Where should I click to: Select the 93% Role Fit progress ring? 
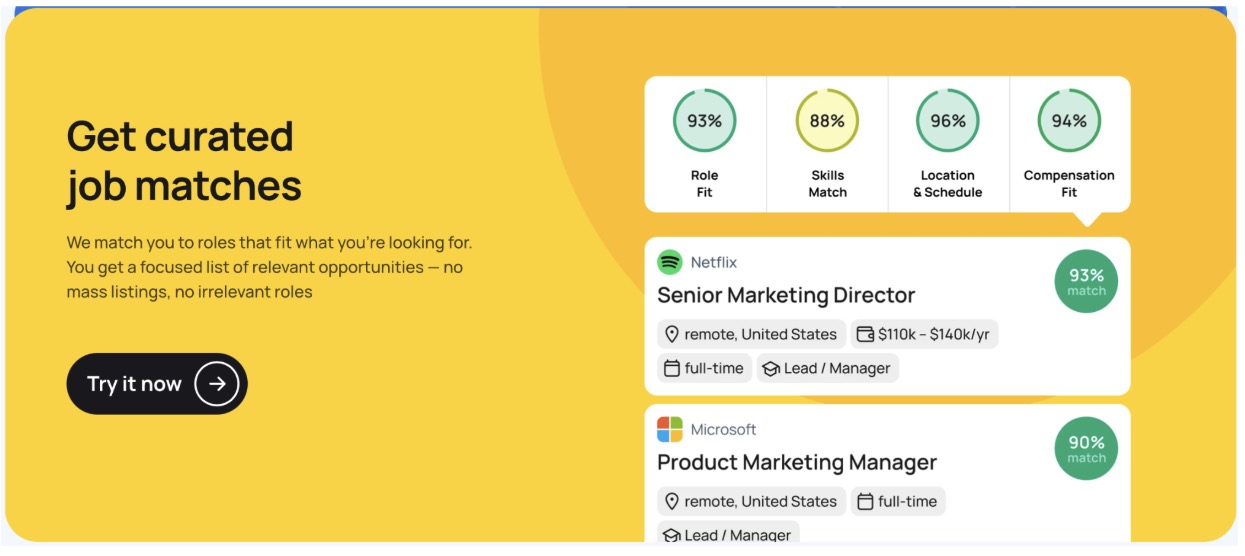point(705,121)
